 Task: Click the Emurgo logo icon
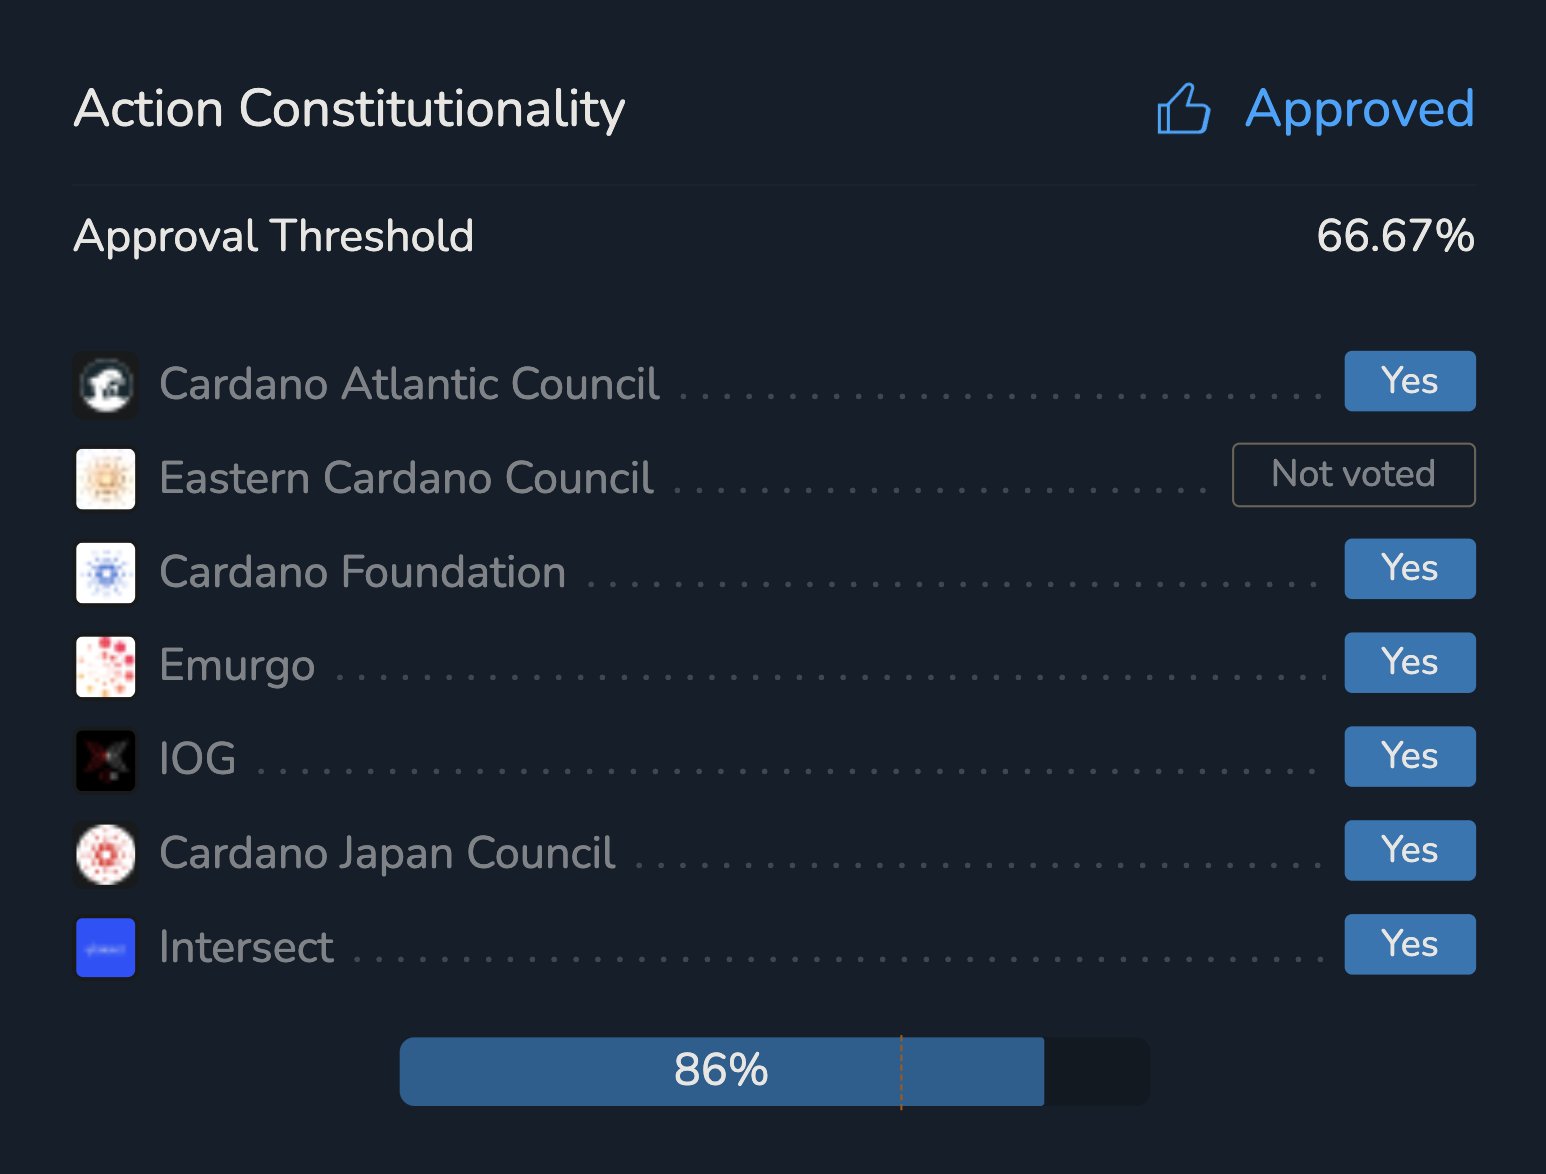pyautogui.click(x=105, y=666)
